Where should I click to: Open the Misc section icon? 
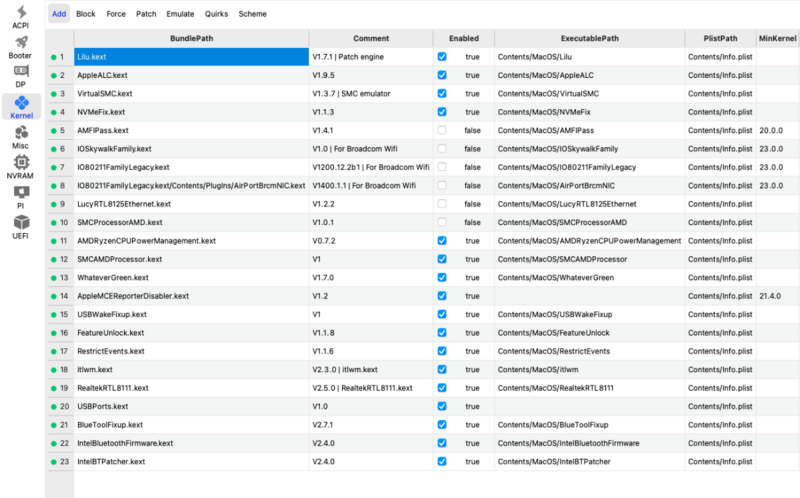(x=20, y=135)
